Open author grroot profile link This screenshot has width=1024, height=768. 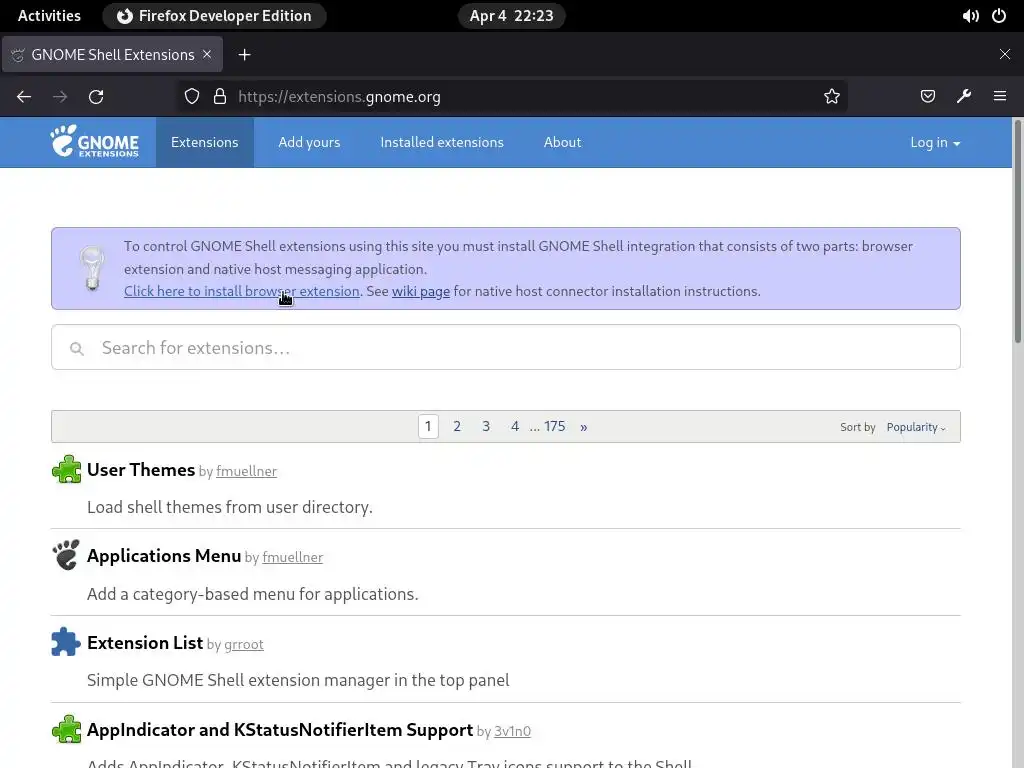click(x=244, y=645)
